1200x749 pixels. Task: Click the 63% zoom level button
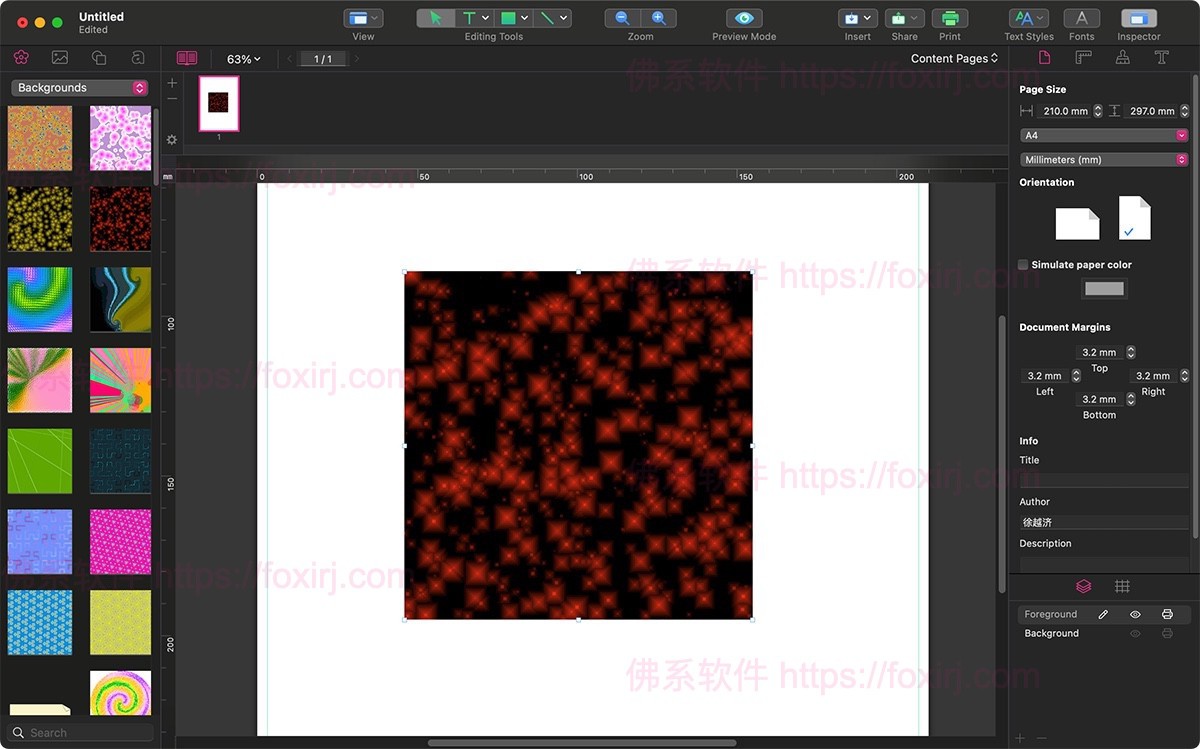[243, 59]
